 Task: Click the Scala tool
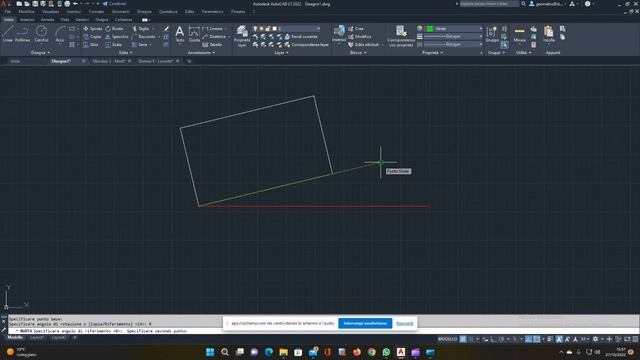tap(113, 44)
